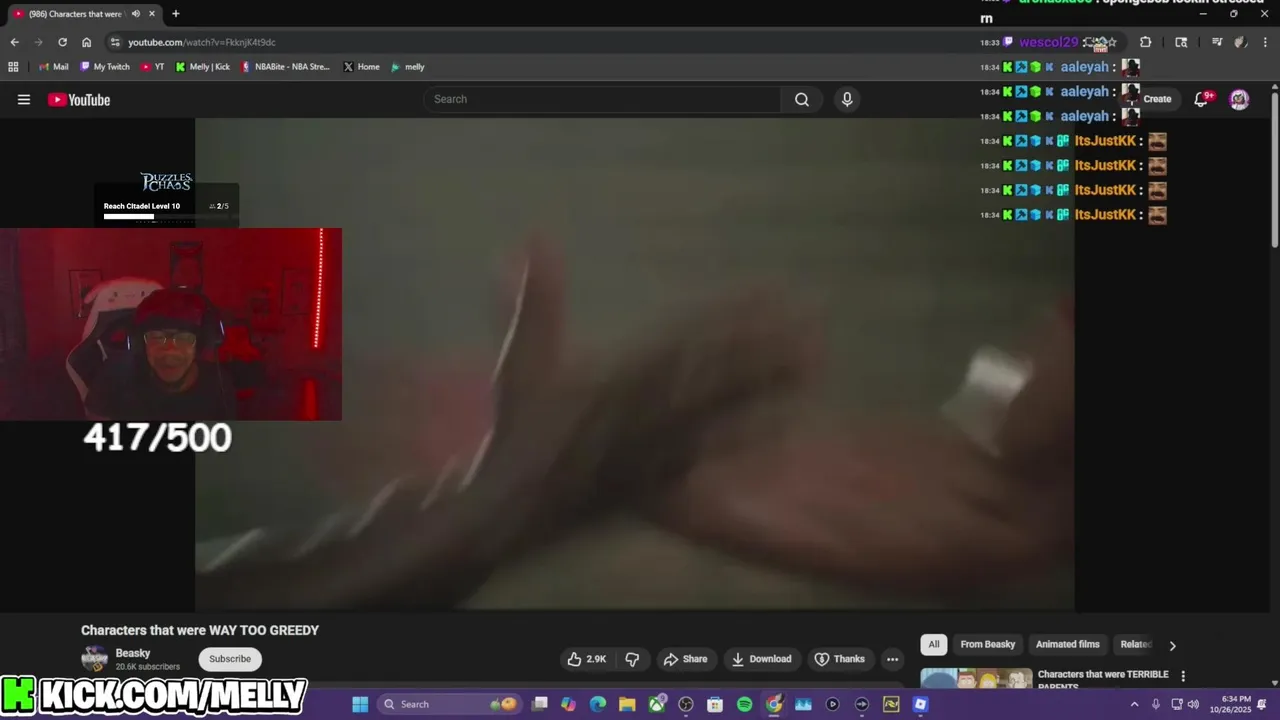Open Microsoft Store from the taskbar

pyautogui.click(x=715, y=704)
